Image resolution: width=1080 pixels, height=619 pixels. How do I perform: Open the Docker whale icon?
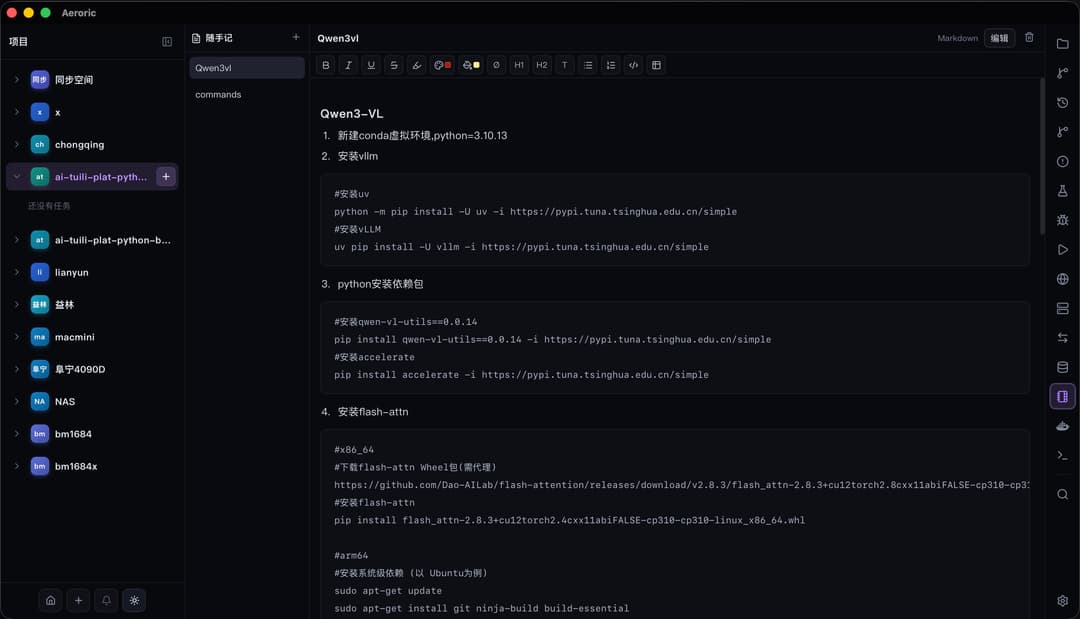[1063, 426]
